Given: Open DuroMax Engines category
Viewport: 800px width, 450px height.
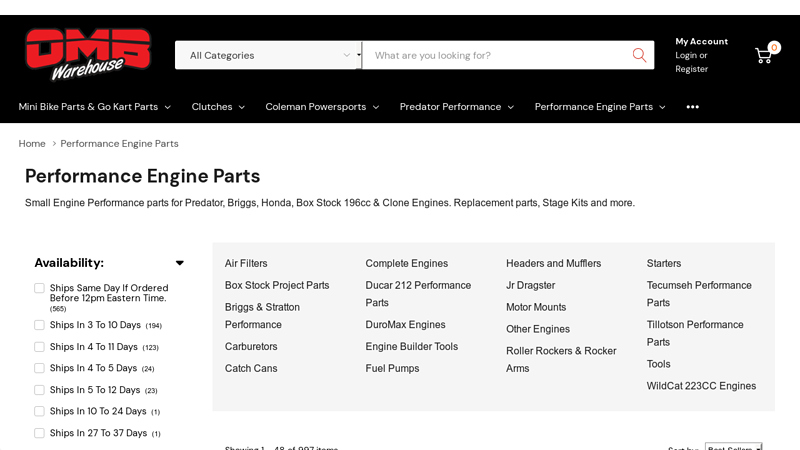Looking at the screenshot, I should tap(405, 324).
